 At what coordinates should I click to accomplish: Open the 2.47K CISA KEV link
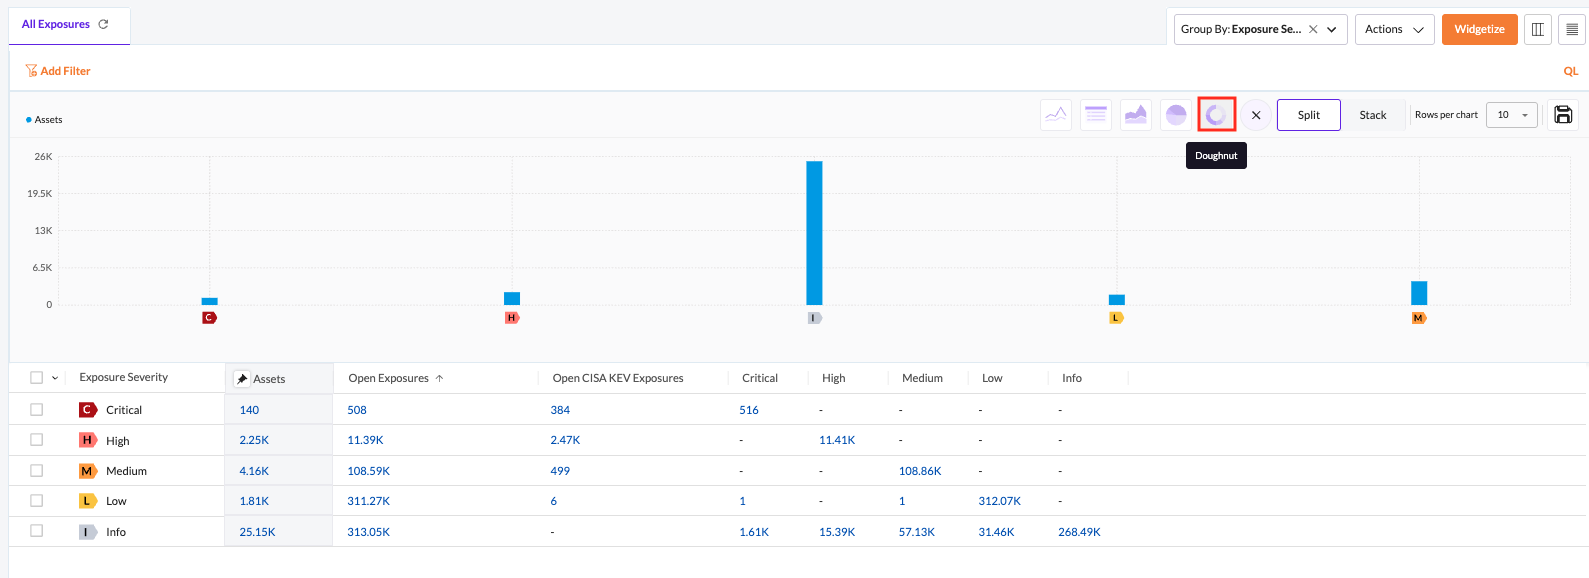pyautogui.click(x=565, y=440)
